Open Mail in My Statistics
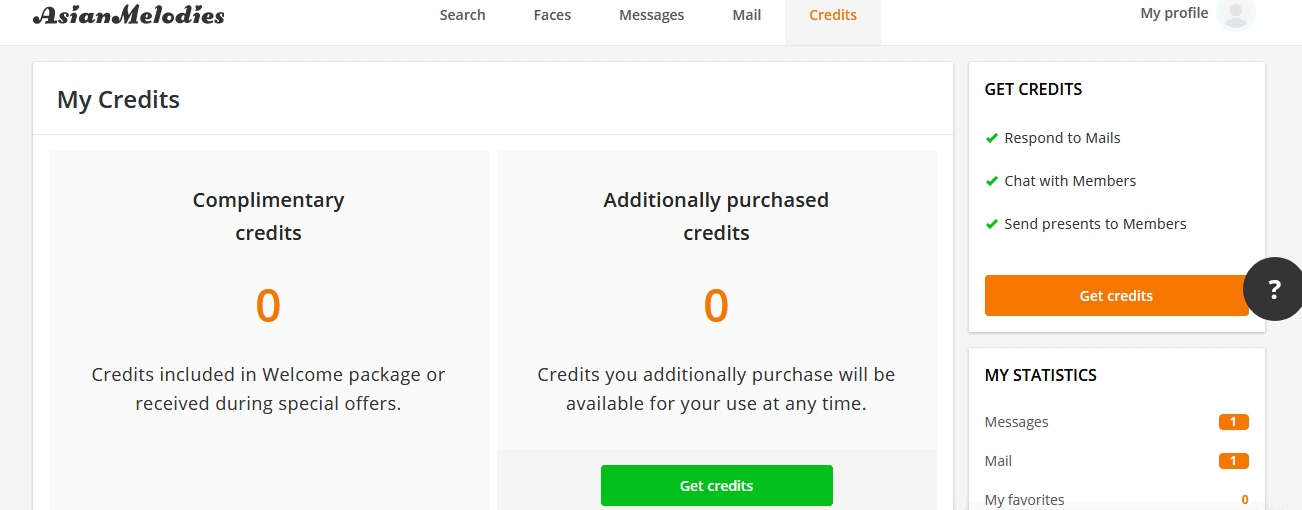The width and height of the screenshot is (1302, 510). (998, 461)
